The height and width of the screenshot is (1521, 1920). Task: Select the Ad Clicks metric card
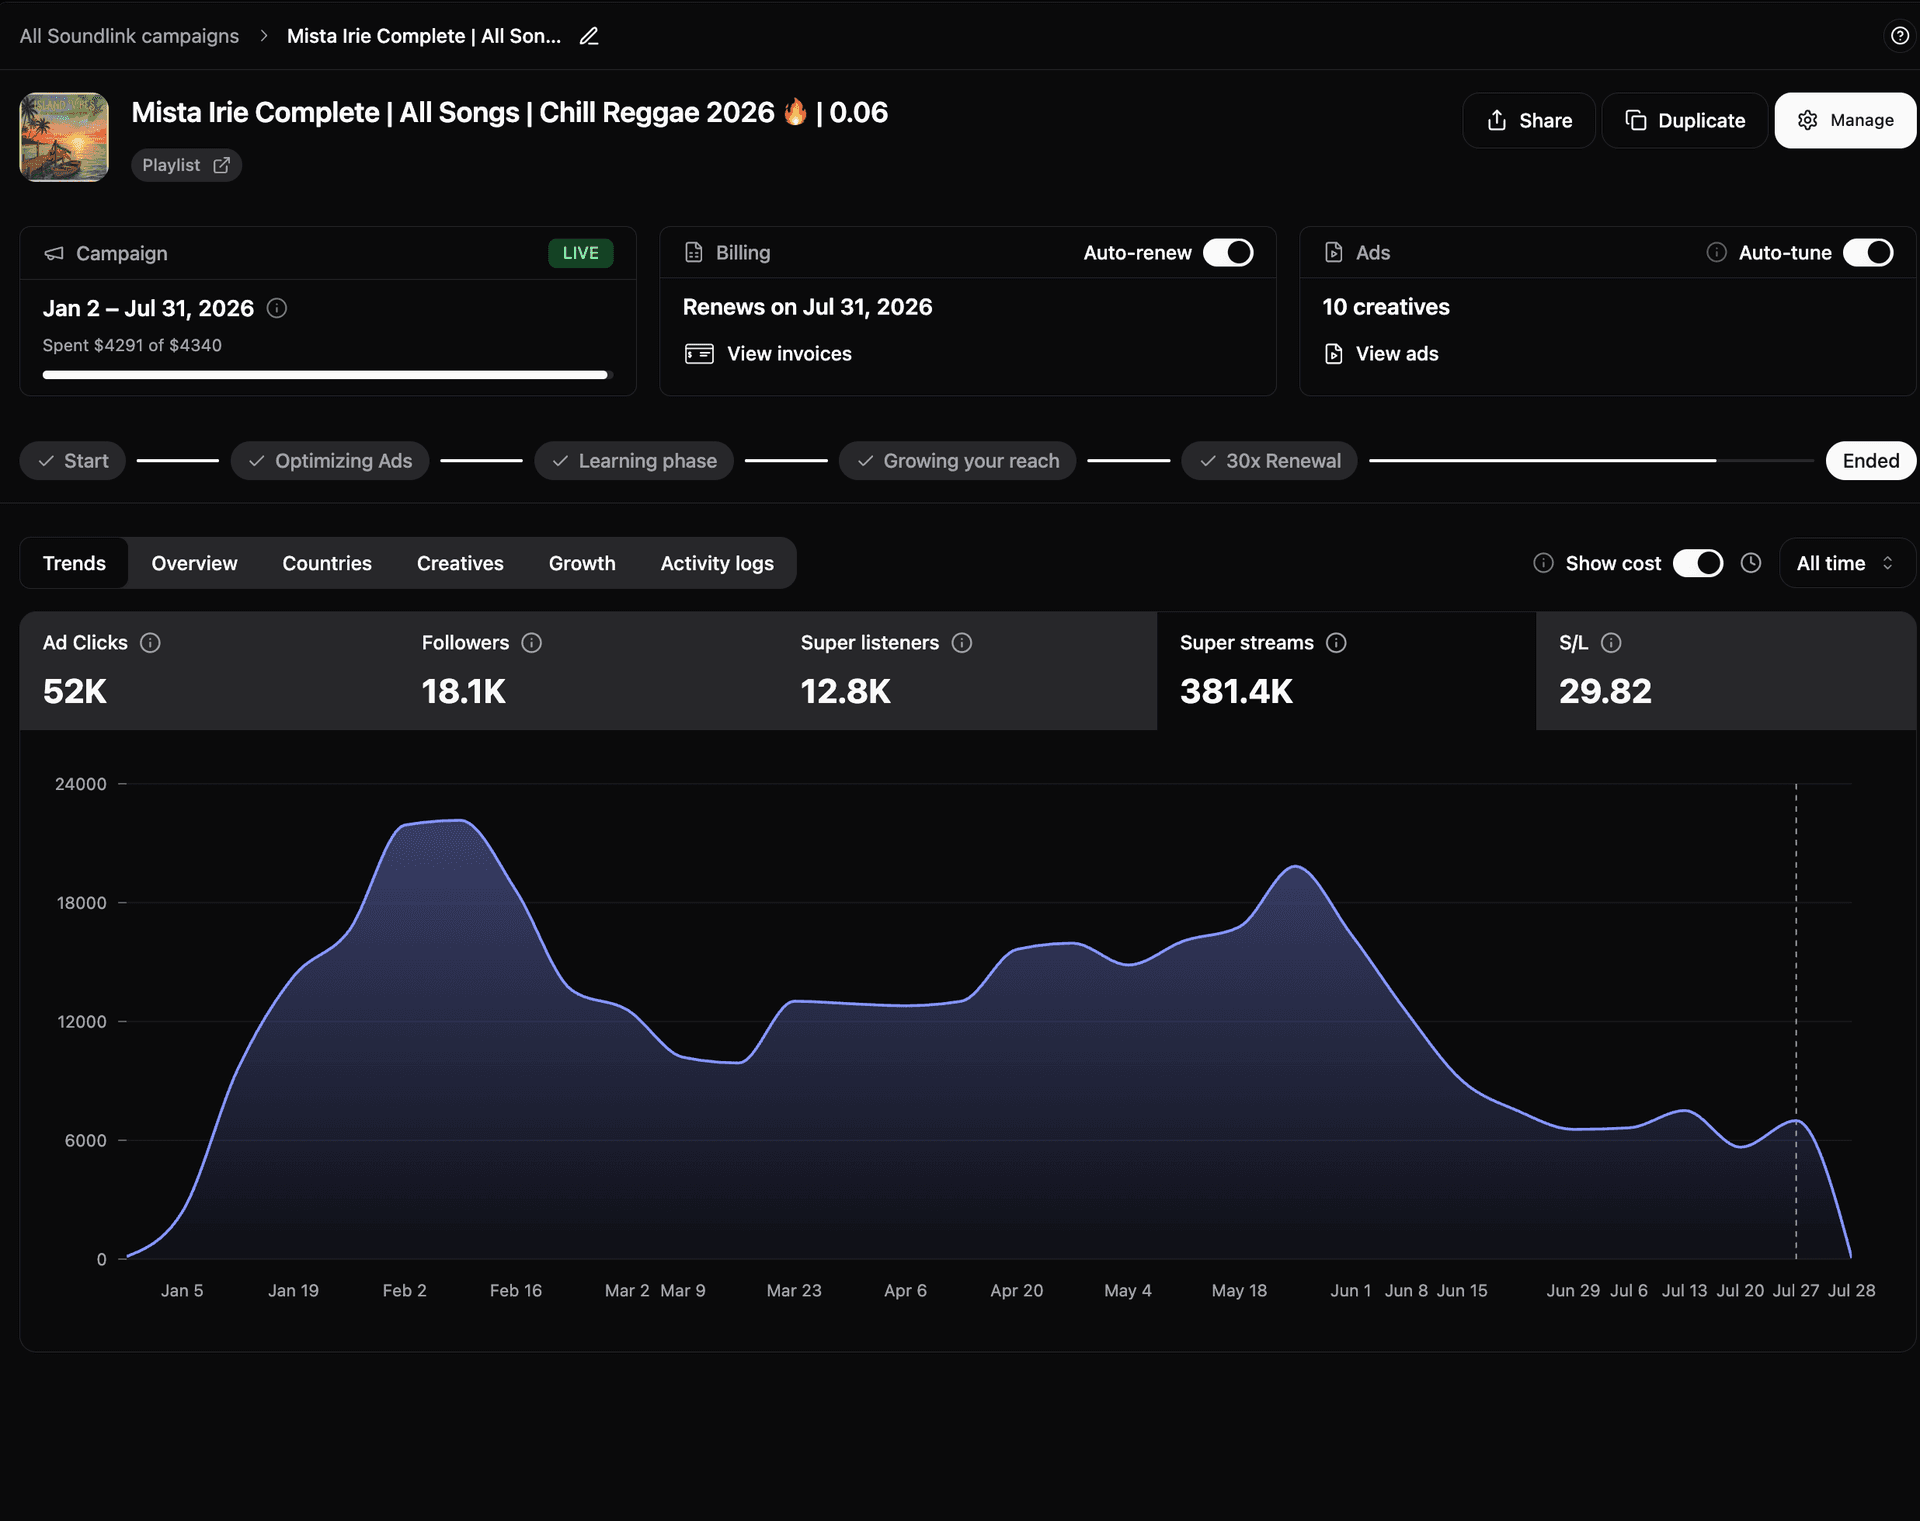[209, 671]
